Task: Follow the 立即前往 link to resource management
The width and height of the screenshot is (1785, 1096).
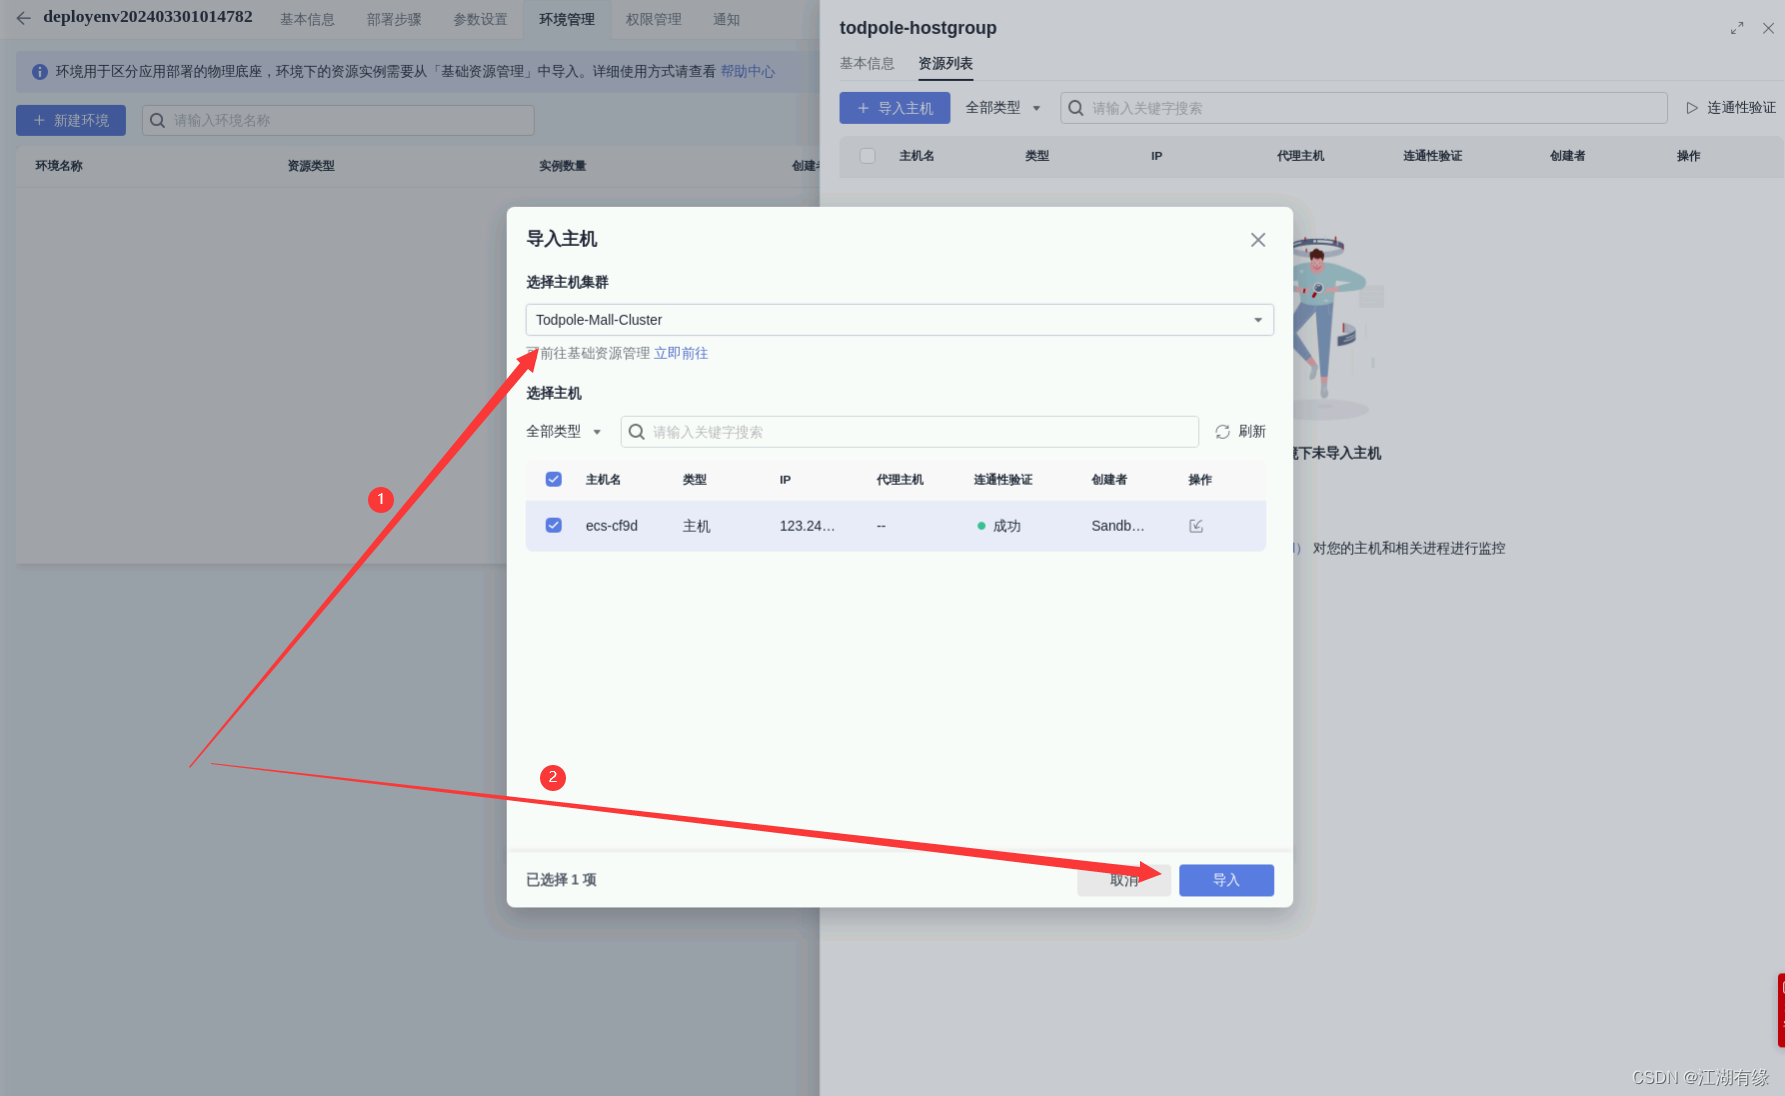Action: (681, 352)
